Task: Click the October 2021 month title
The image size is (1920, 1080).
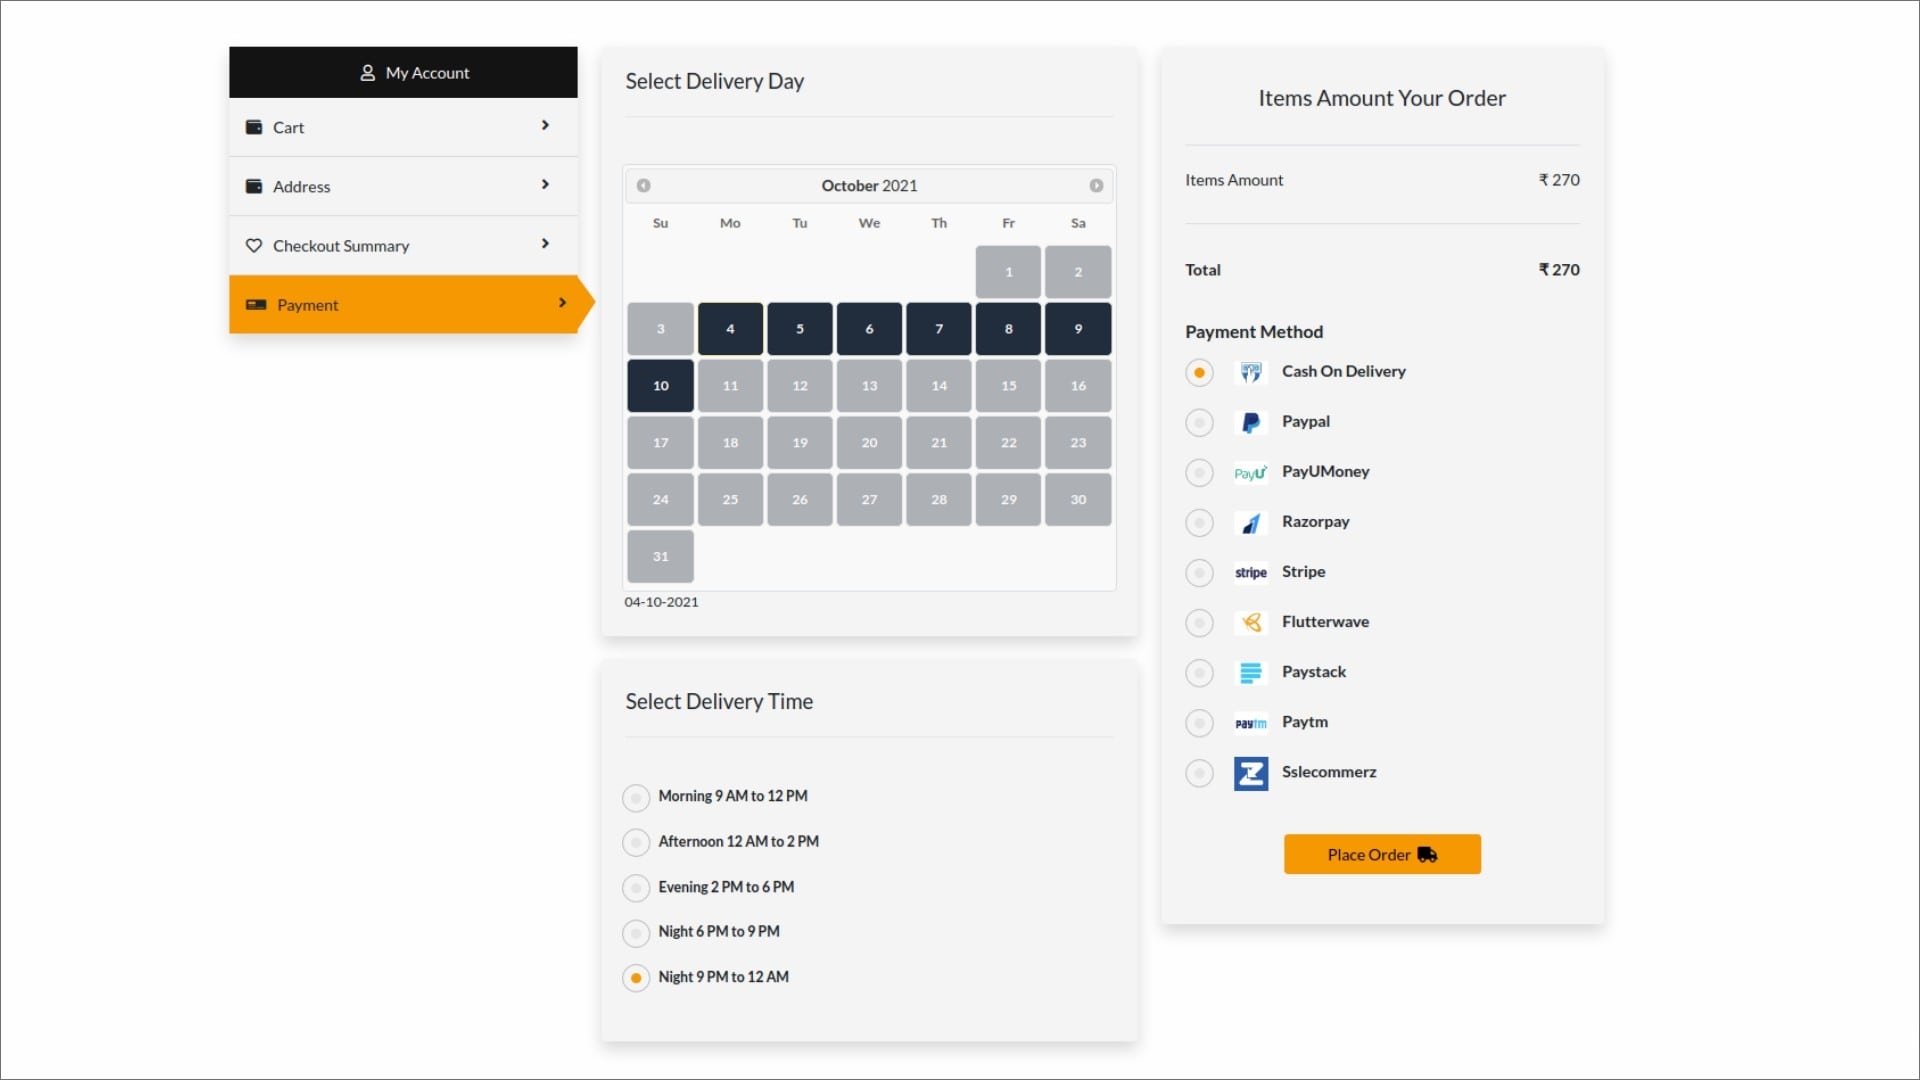Action: click(869, 185)
